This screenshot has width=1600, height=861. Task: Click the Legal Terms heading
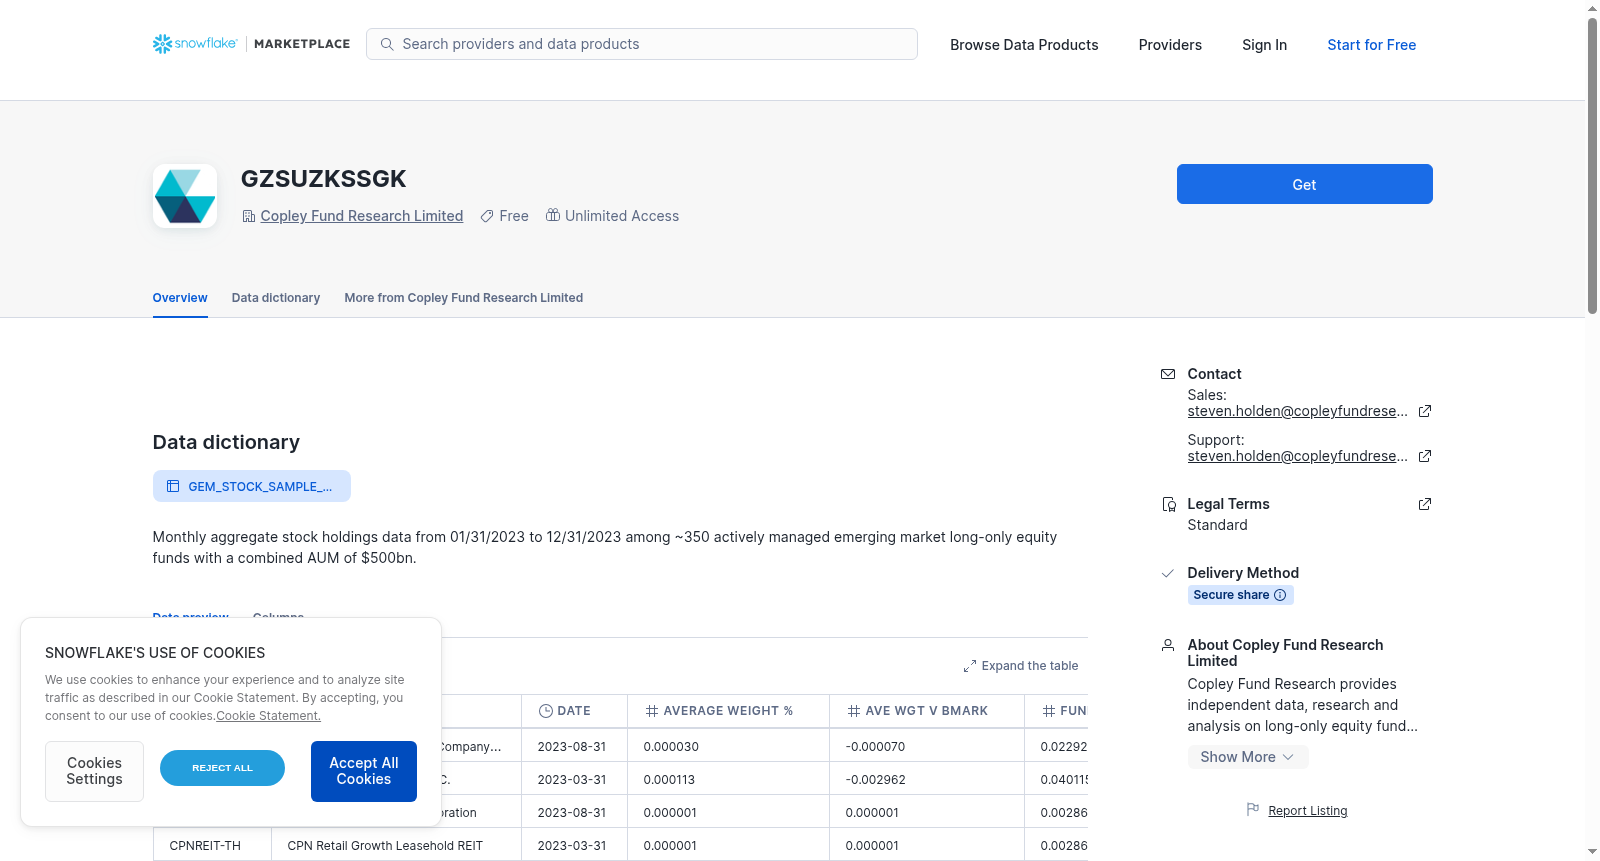(1228, 504)
